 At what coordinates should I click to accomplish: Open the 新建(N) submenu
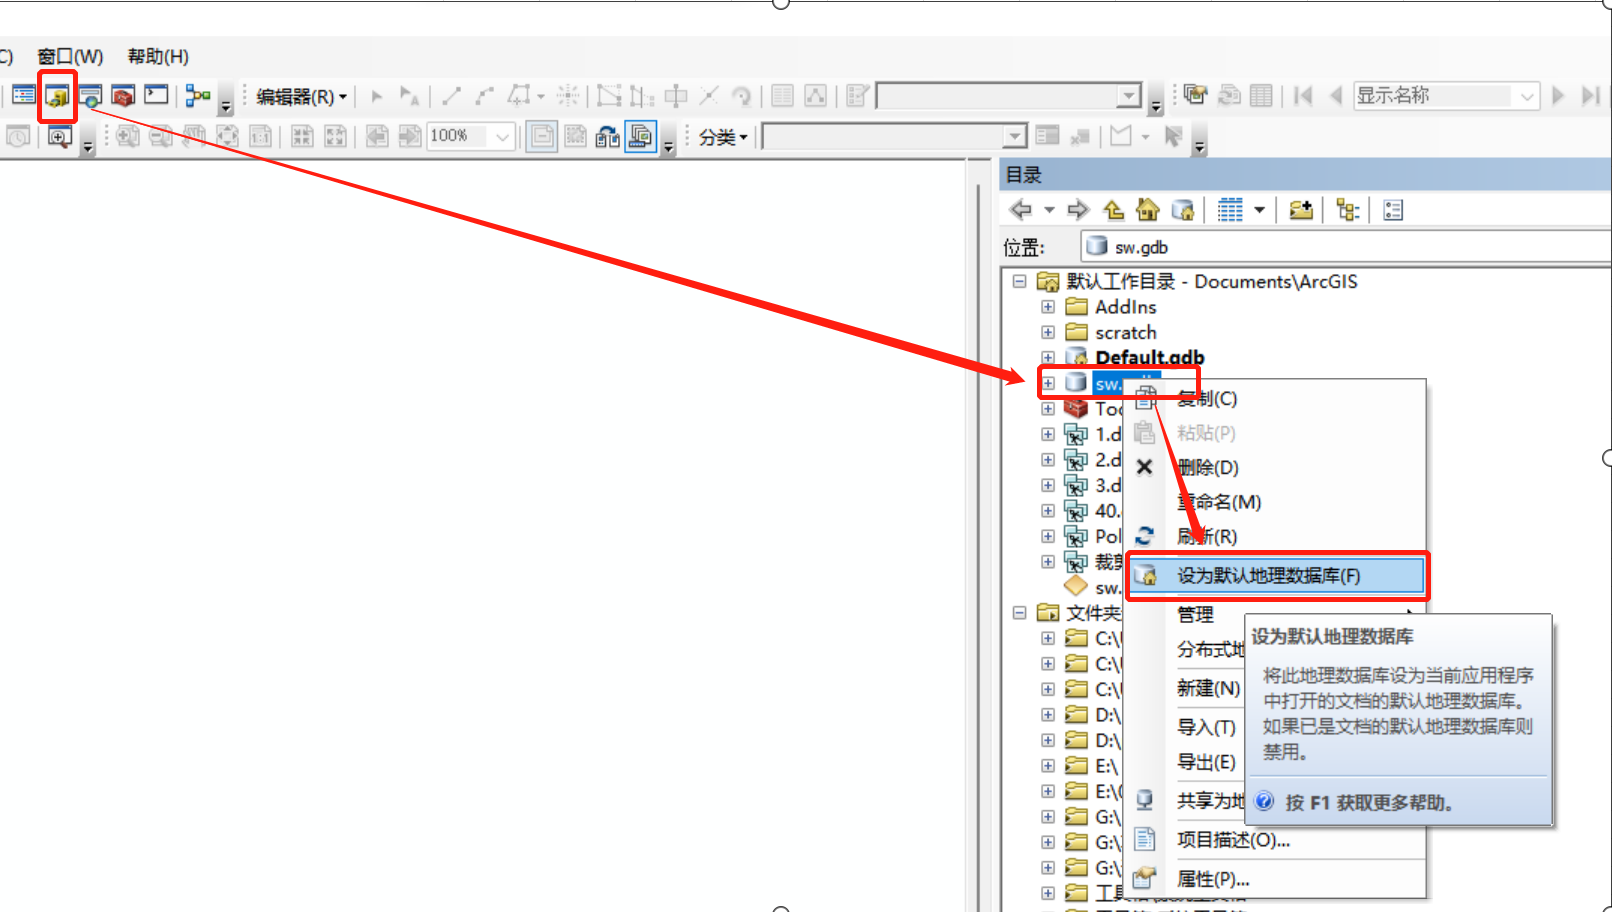pos(1208,688)
